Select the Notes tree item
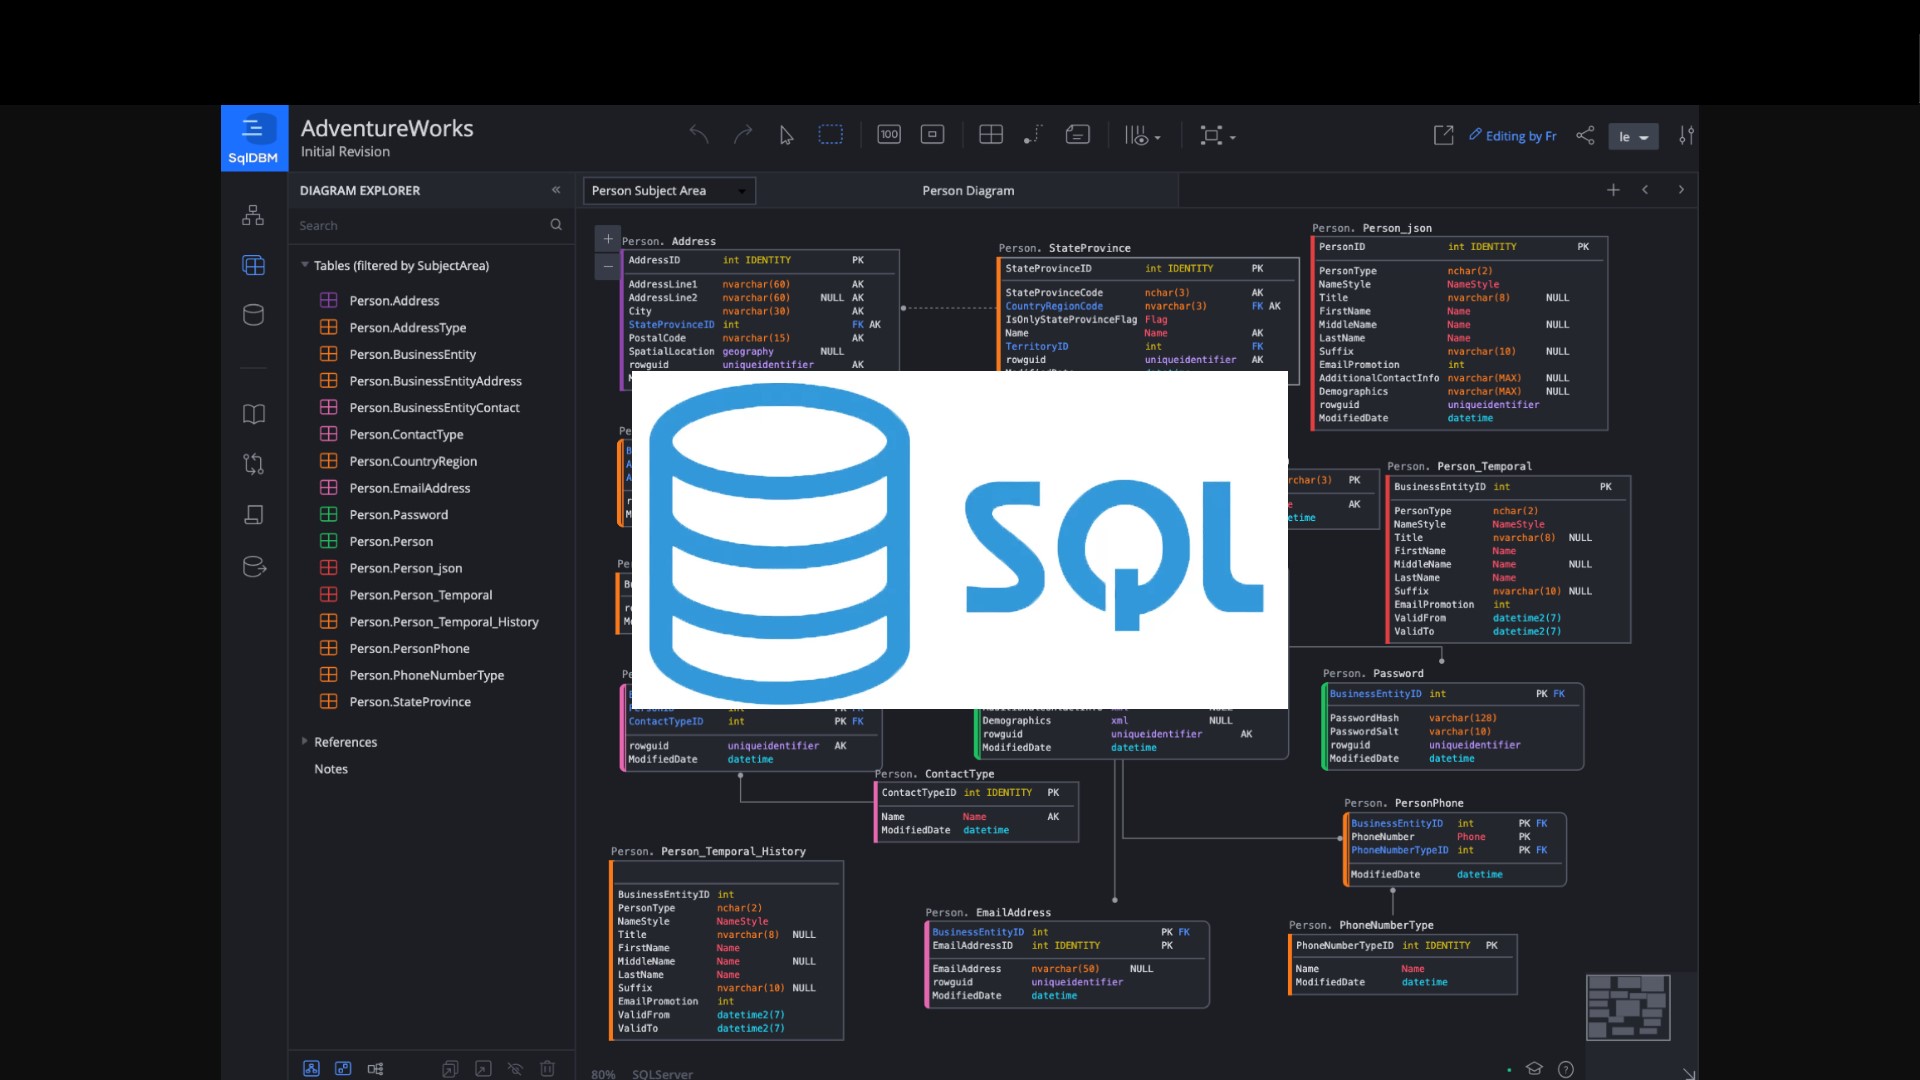The height and width of the screenshot is (1080, 1920). (331, 769)
